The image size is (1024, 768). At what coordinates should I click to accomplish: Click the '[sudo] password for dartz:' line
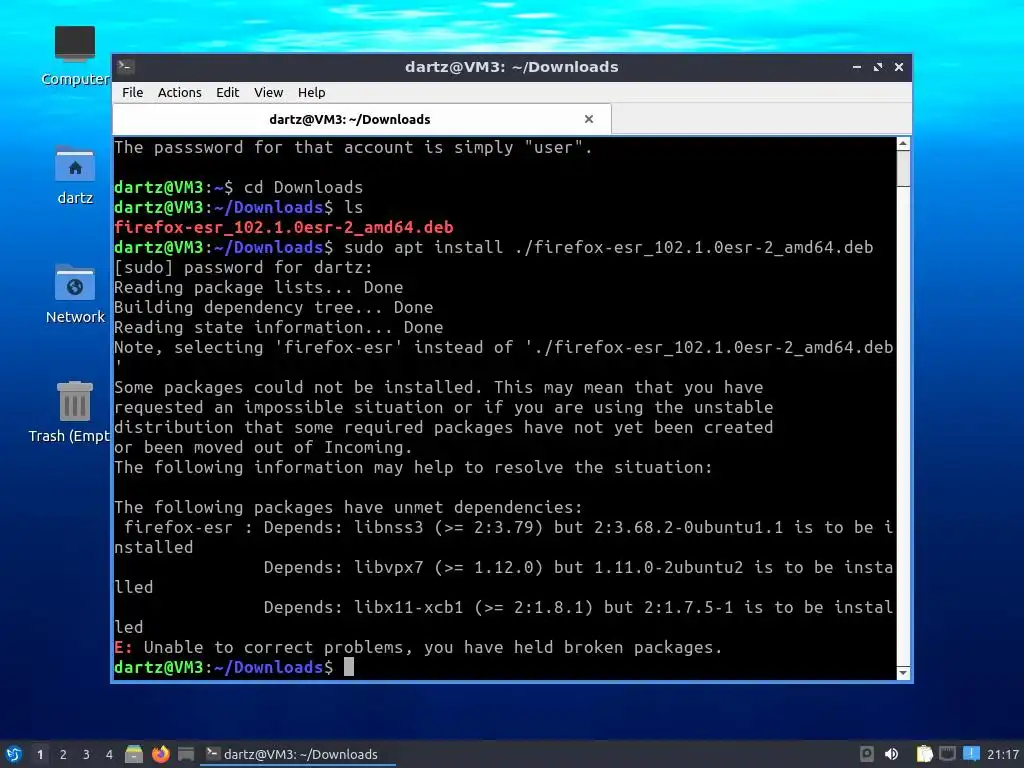point(244,267)
